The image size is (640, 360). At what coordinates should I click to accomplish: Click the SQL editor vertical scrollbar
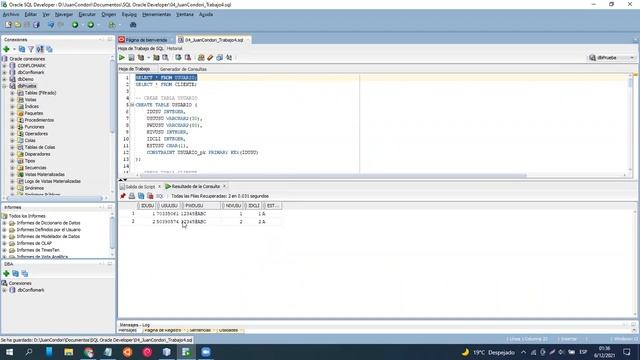630,122
